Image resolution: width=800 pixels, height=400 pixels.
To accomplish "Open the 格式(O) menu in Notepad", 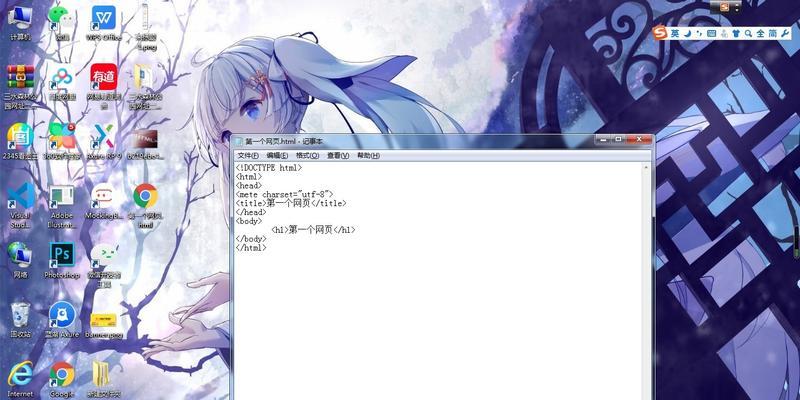I will (307, 156).
